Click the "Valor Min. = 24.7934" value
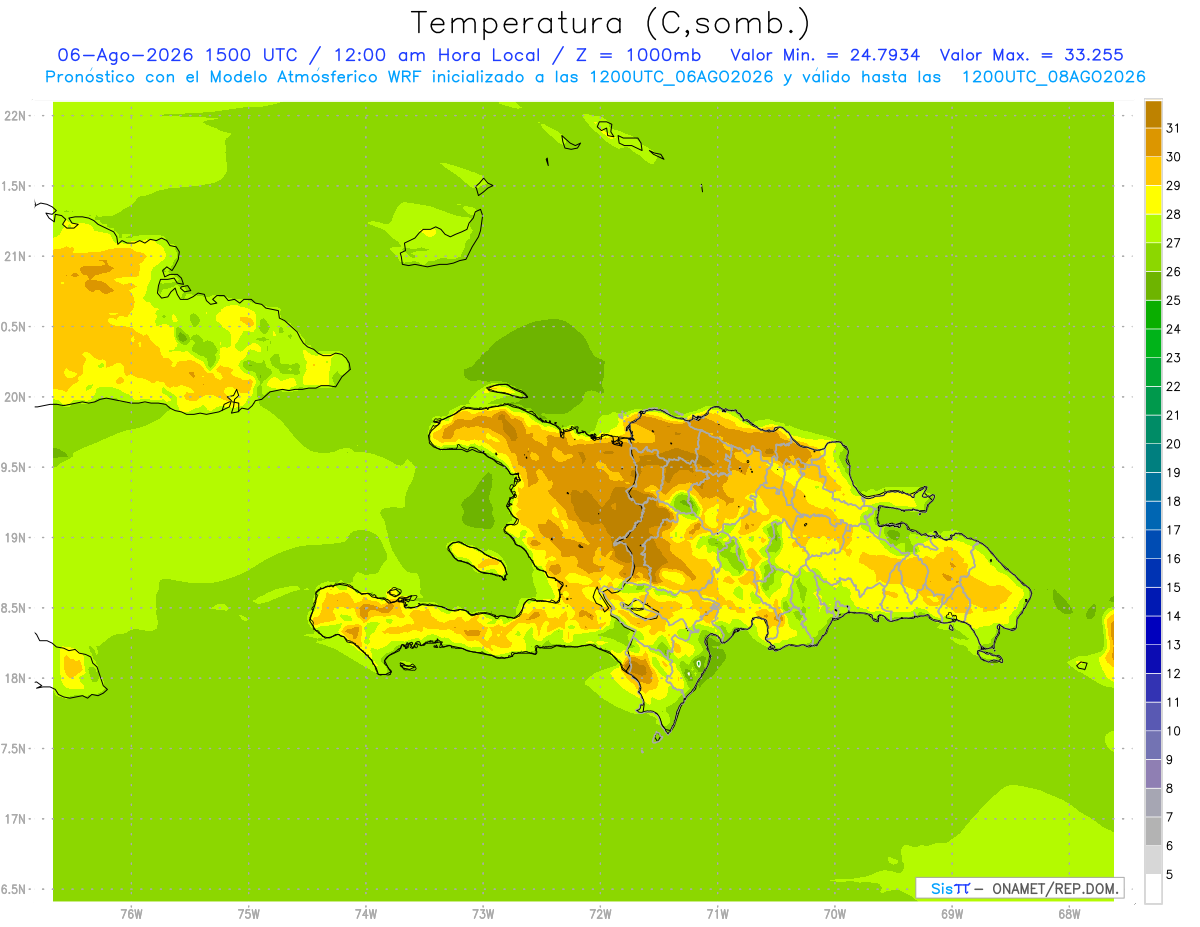The image size is (1200, 927). coord(826,55)
